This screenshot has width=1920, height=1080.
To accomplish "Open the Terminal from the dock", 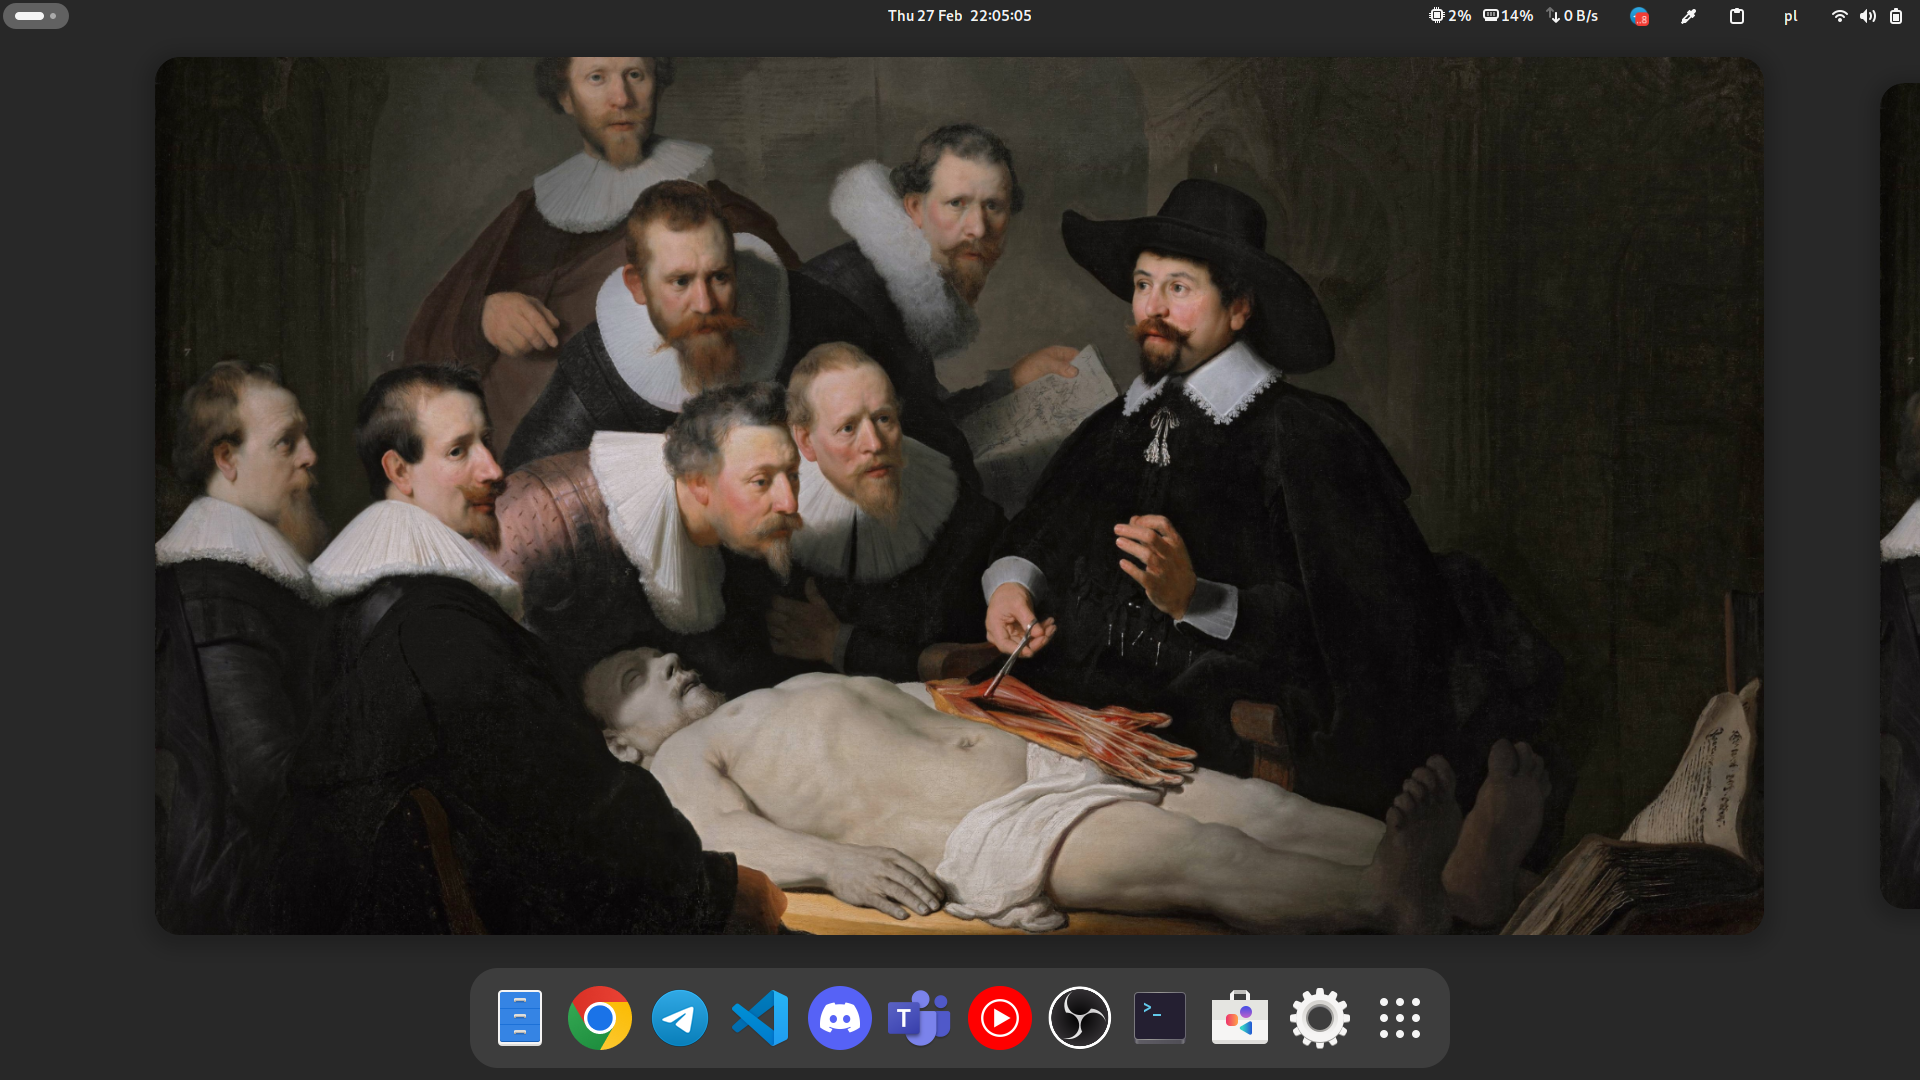I will tap(1160, 1018).
